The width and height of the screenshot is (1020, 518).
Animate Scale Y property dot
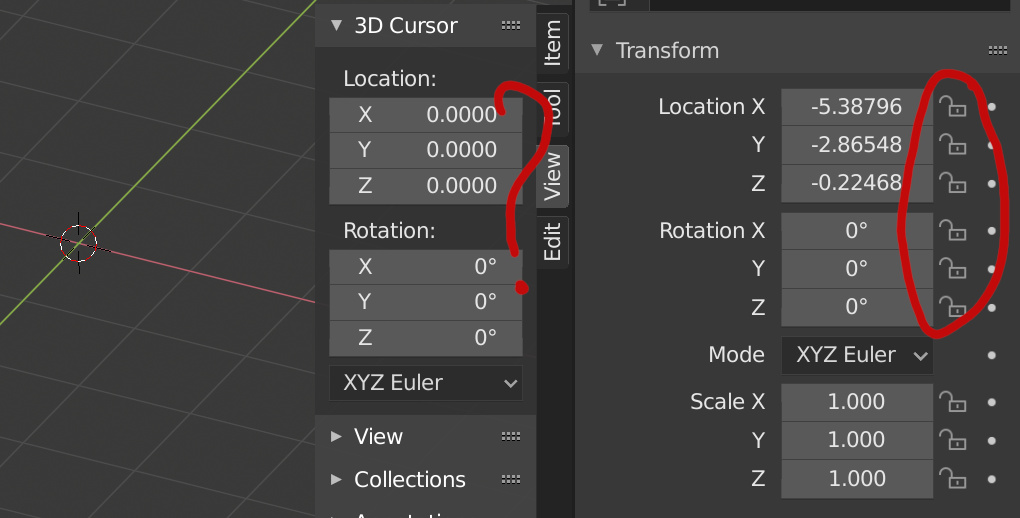991,441
